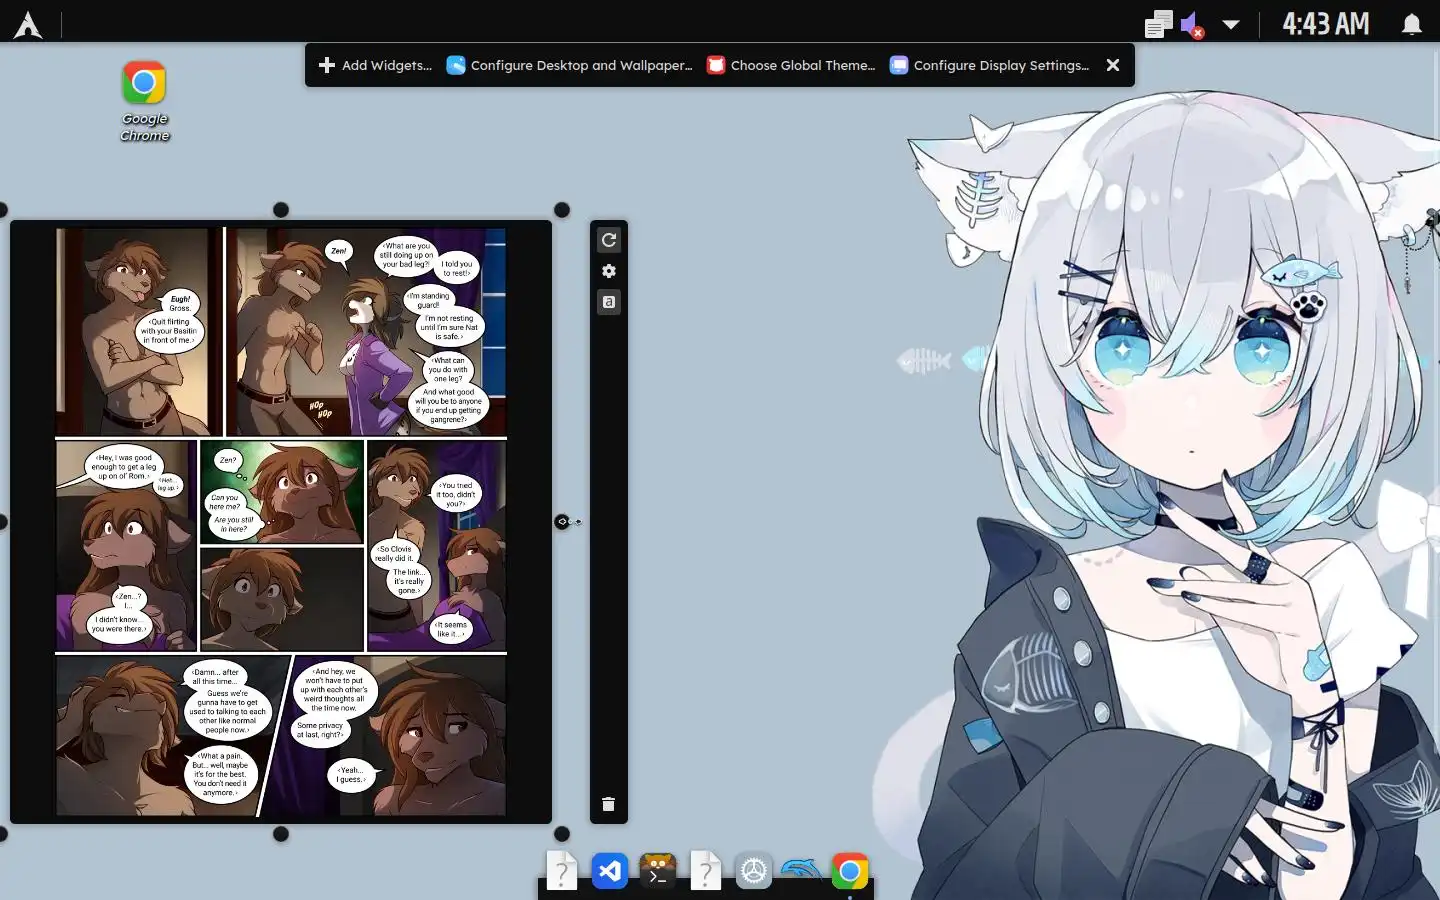Show alternatives for the comic widget
The height and width of the screenshot is (900, 1440).
[x=609, y=302]
